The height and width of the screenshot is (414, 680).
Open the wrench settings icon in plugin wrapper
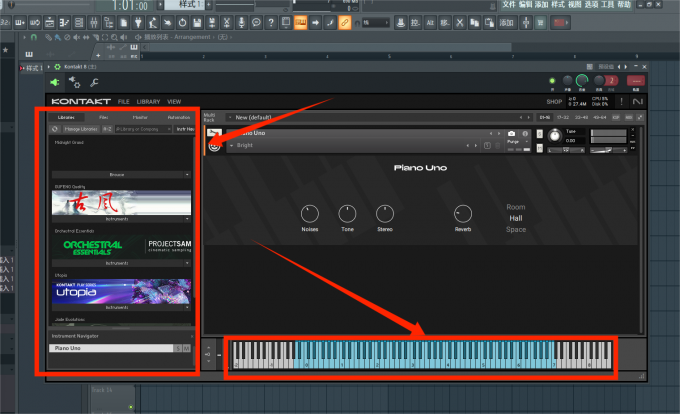click(94, 82)
